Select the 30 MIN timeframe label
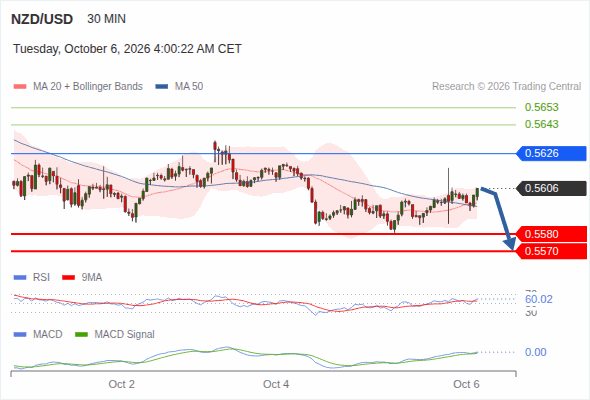Image resolution: width=590 pixels, height=400 pixels. [106, 19]
